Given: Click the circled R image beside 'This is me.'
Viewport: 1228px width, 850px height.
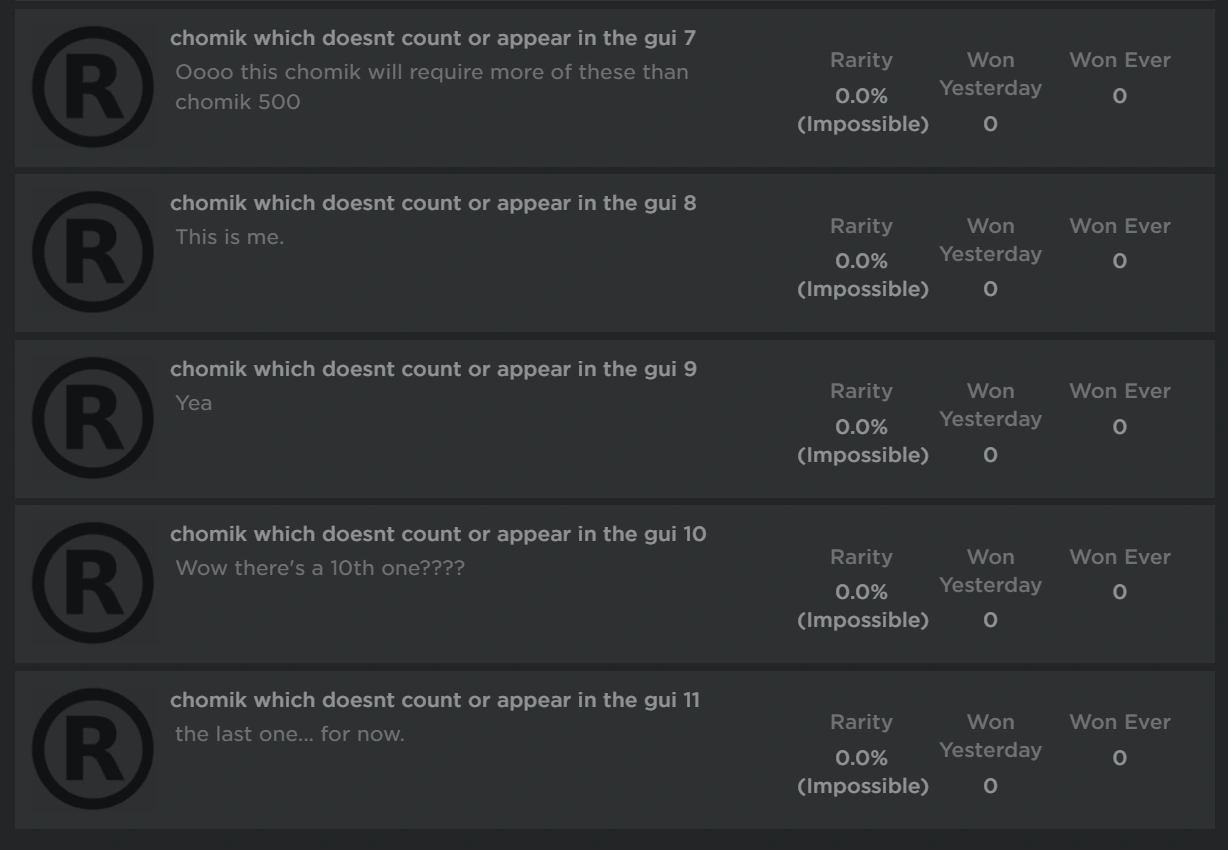Looking at the screenshot, I should pos(93,250).
